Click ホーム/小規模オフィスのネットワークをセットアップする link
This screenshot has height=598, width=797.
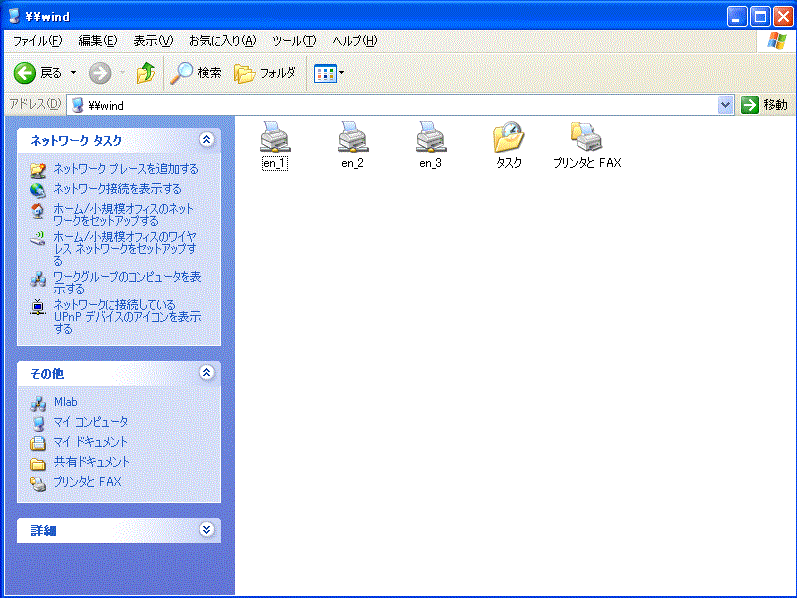point(124,215)
